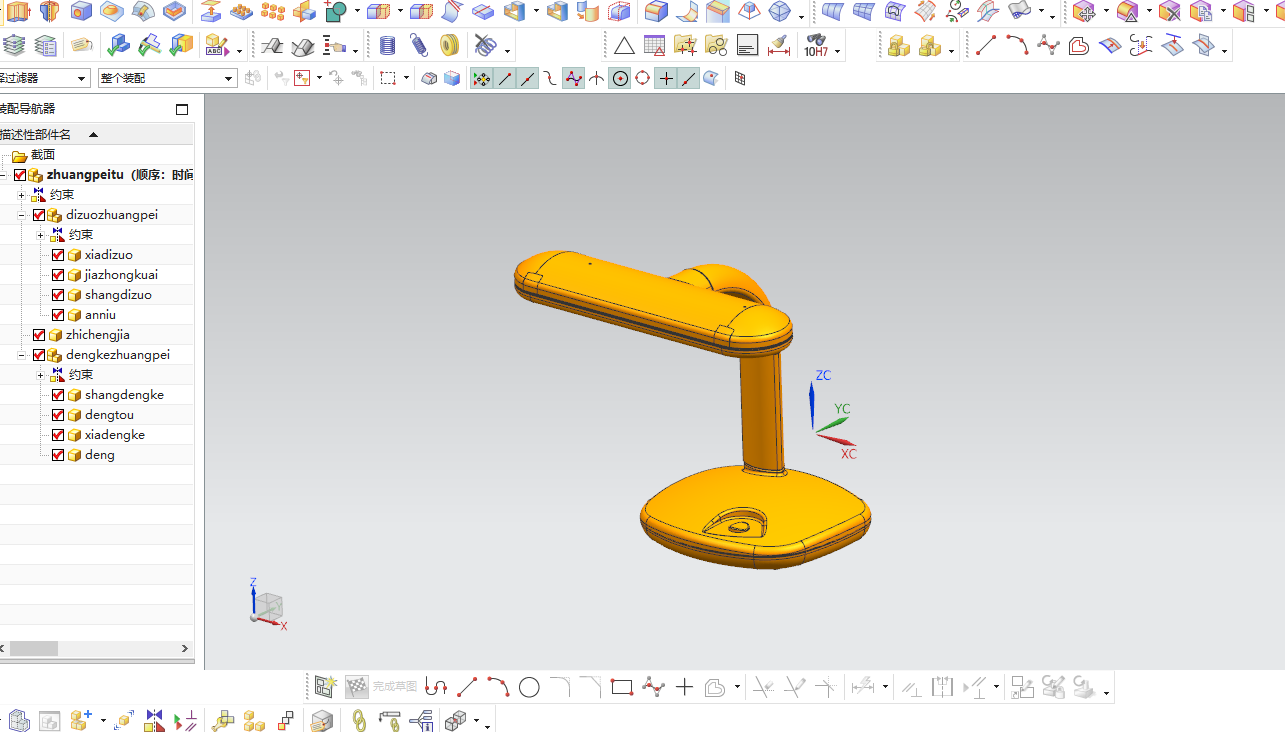Open the dropdown arrow beside the 10H7 tool
This screenshot has height=732, width=1285.
point(837,50)
